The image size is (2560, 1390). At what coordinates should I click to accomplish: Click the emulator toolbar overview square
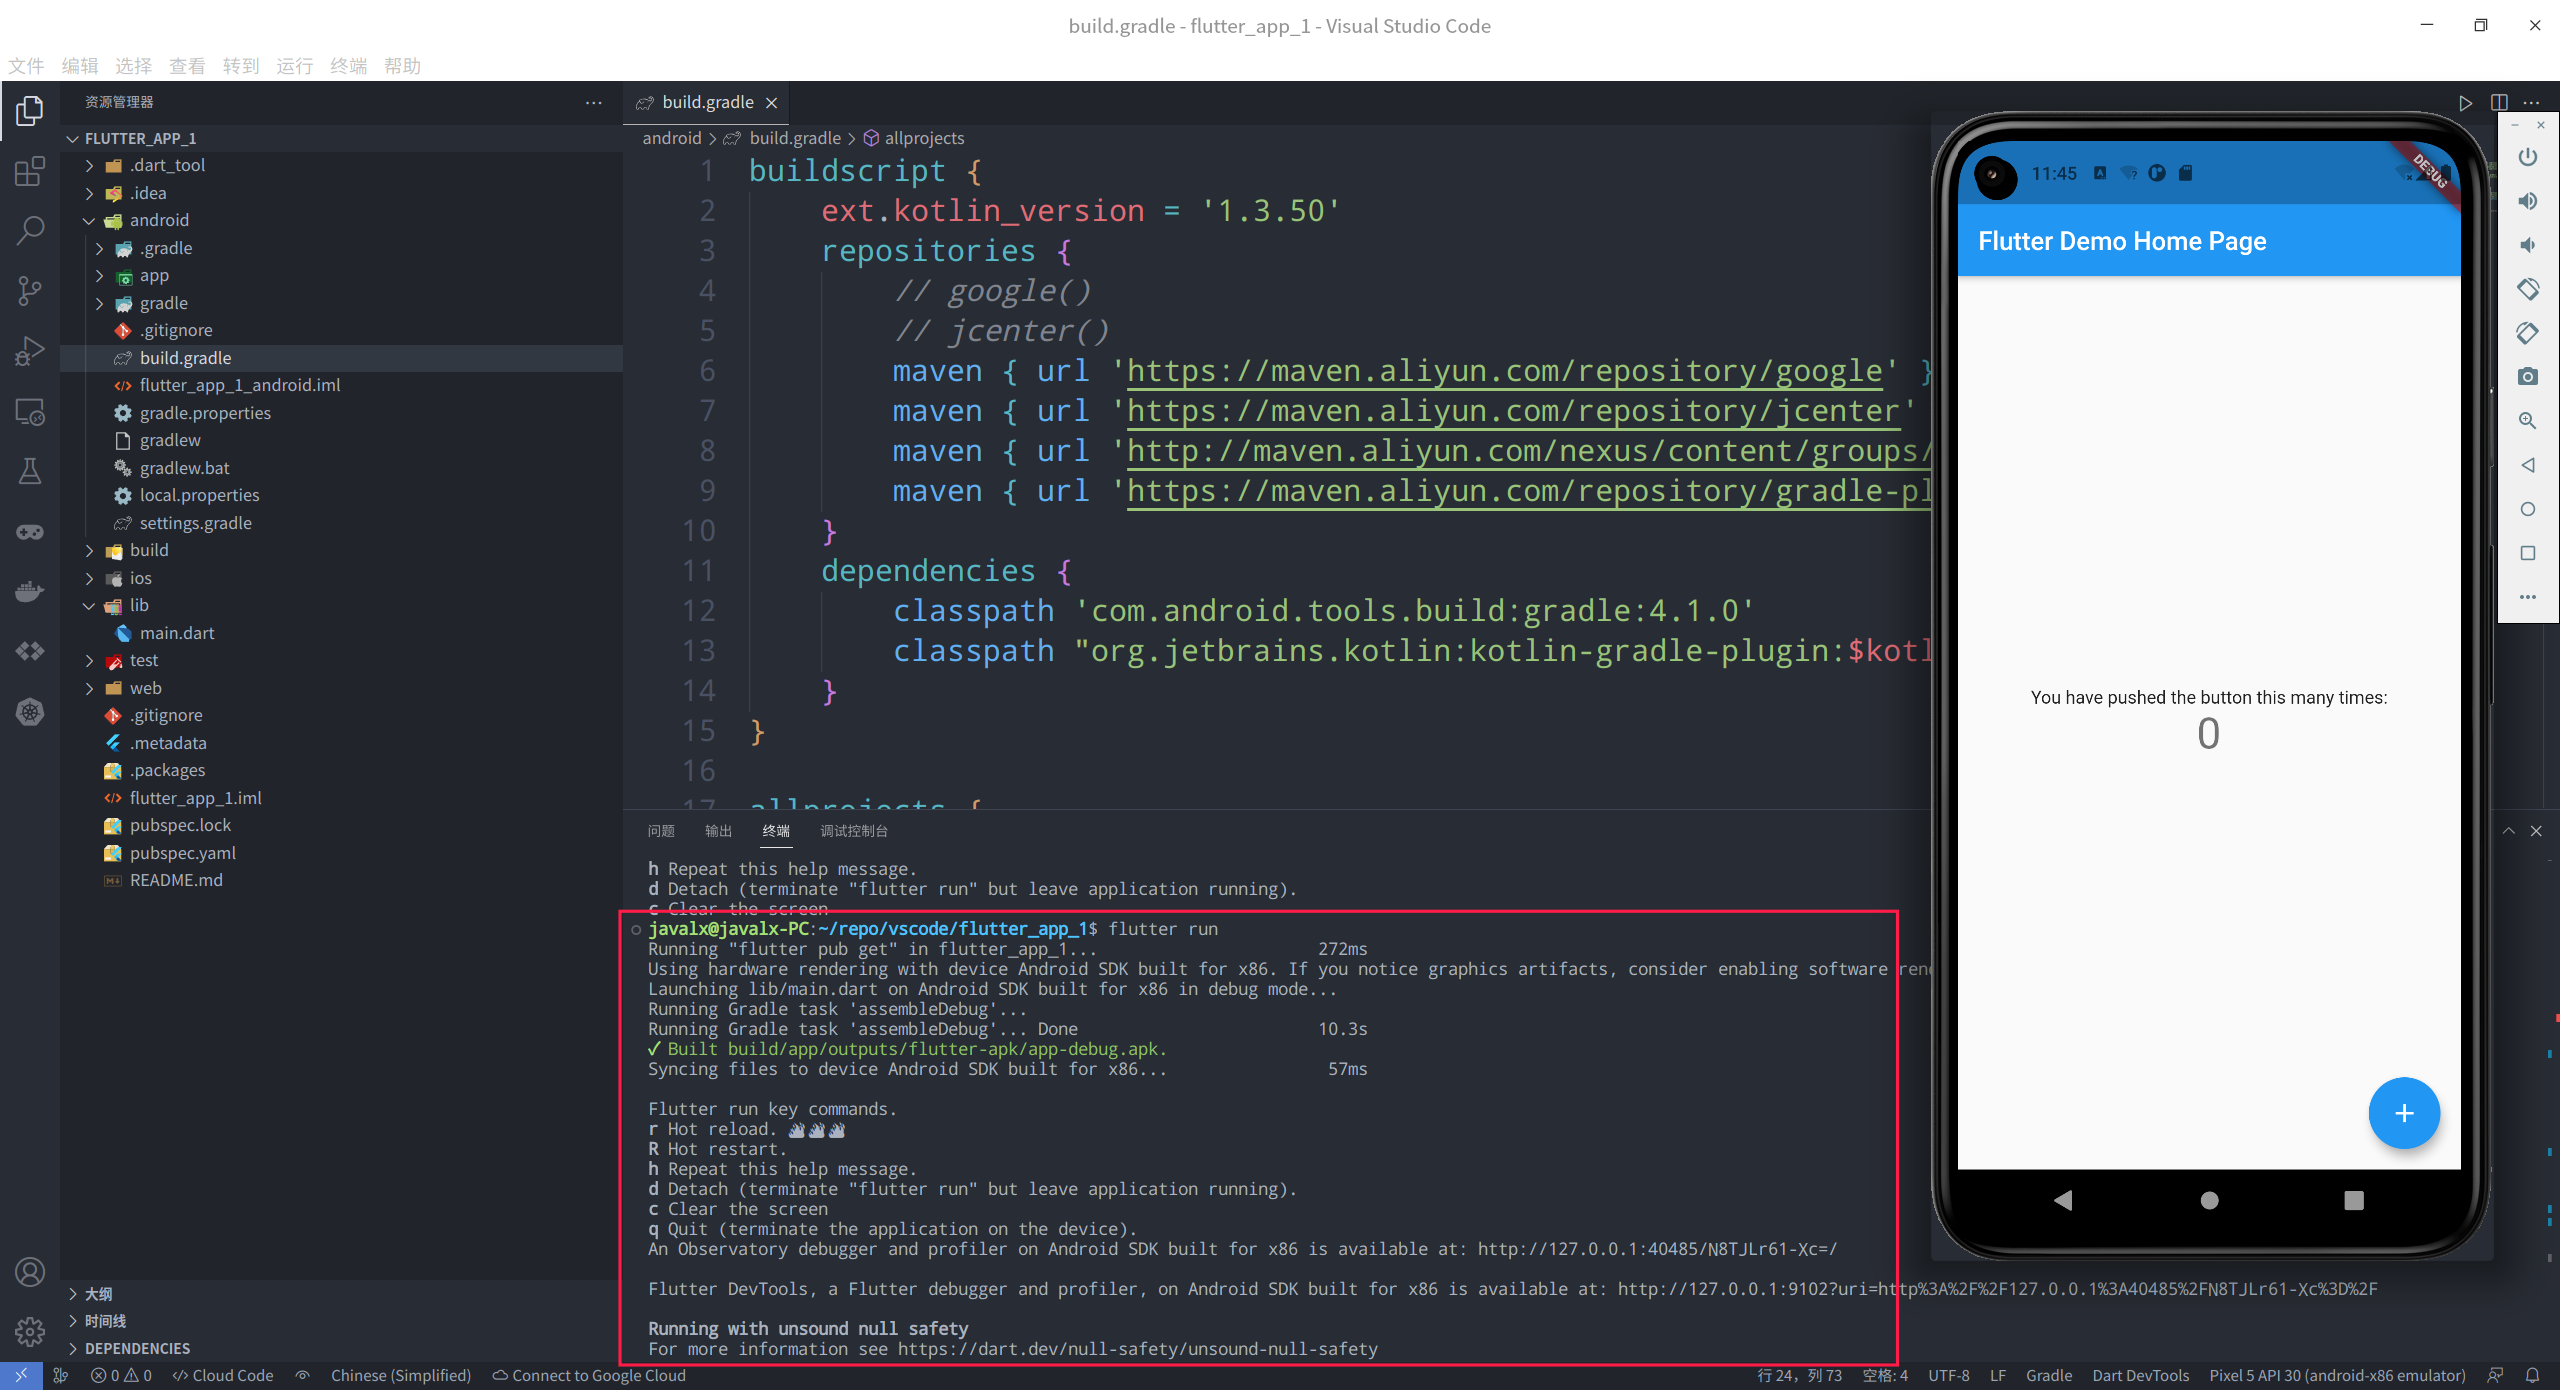[2527, 553]
